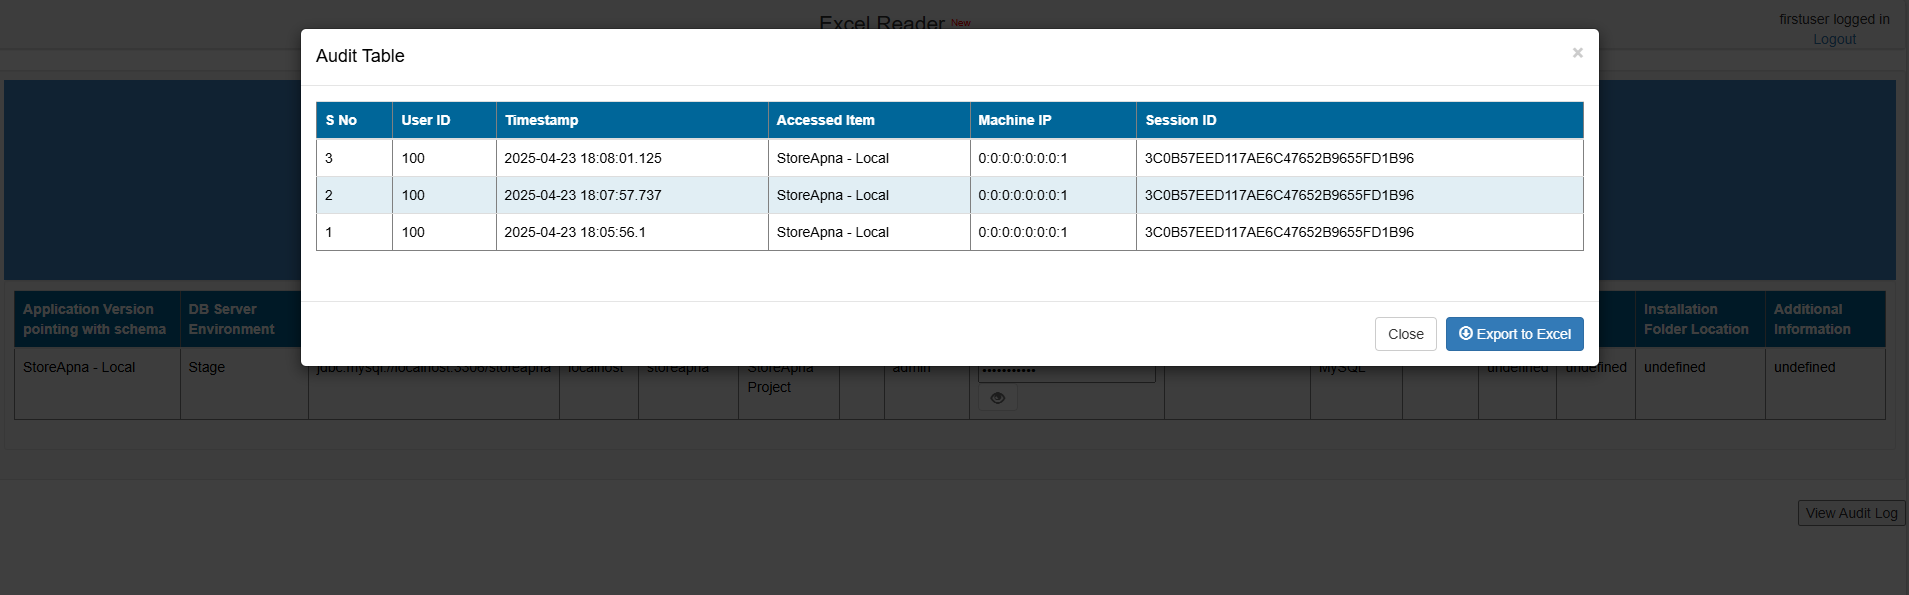Click the Export to Excel button
Image resolution: width=1909 pixels, height=595 pixels.
pos(1514,334)
